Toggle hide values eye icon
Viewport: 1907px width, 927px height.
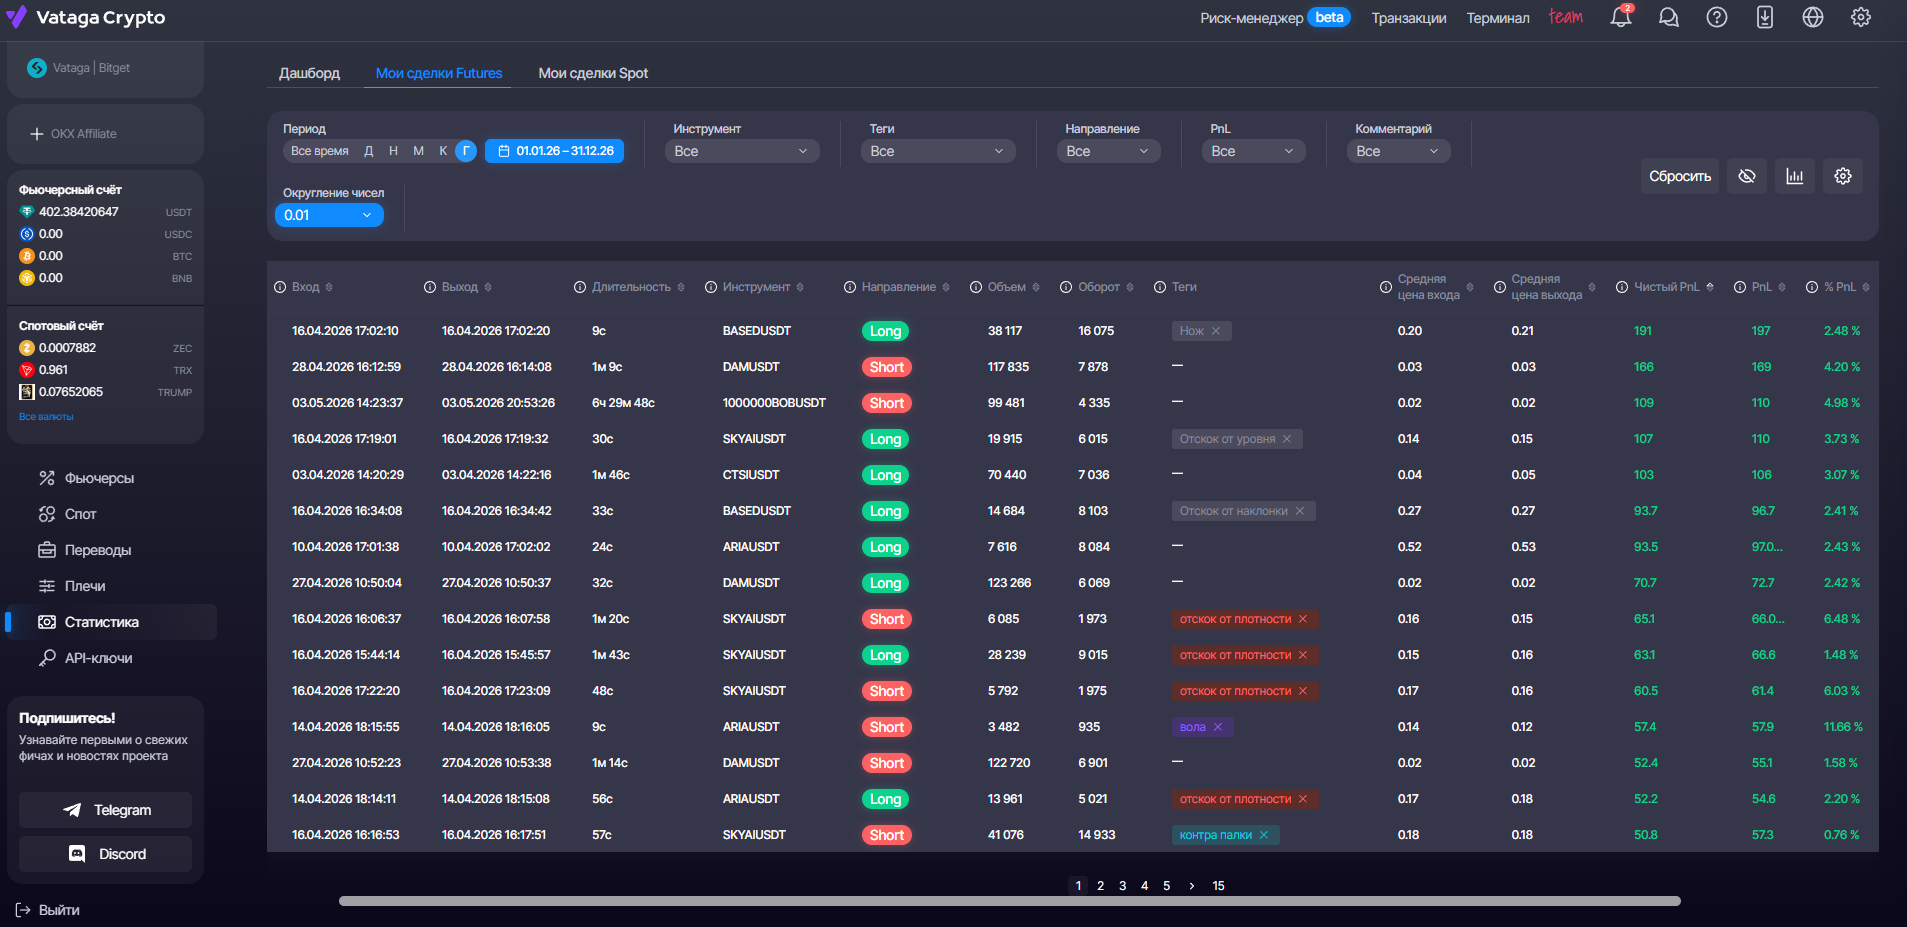coord(1746,176)
